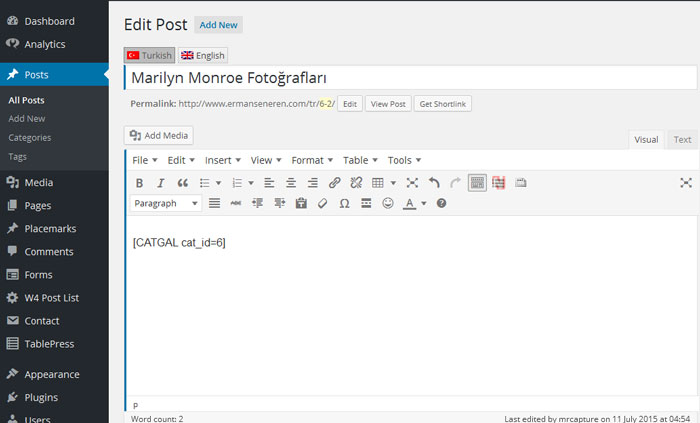
Task: Insert a blockquote with the quote icon
Action: click(183, 183)
